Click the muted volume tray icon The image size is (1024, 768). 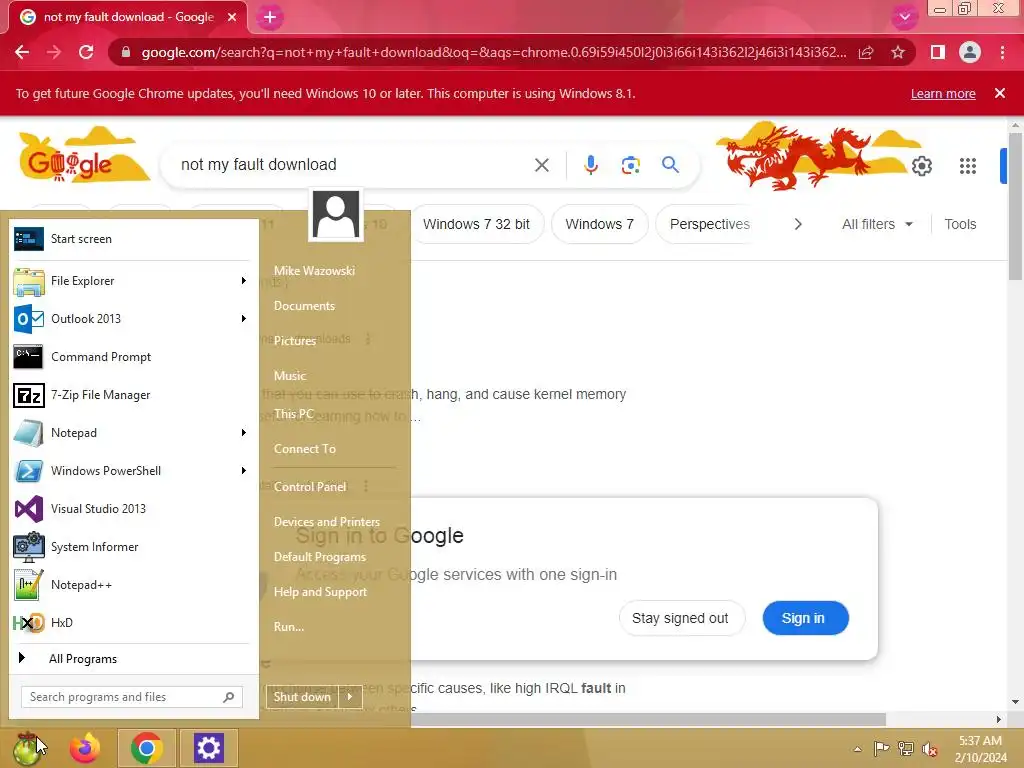click(930, 749)
